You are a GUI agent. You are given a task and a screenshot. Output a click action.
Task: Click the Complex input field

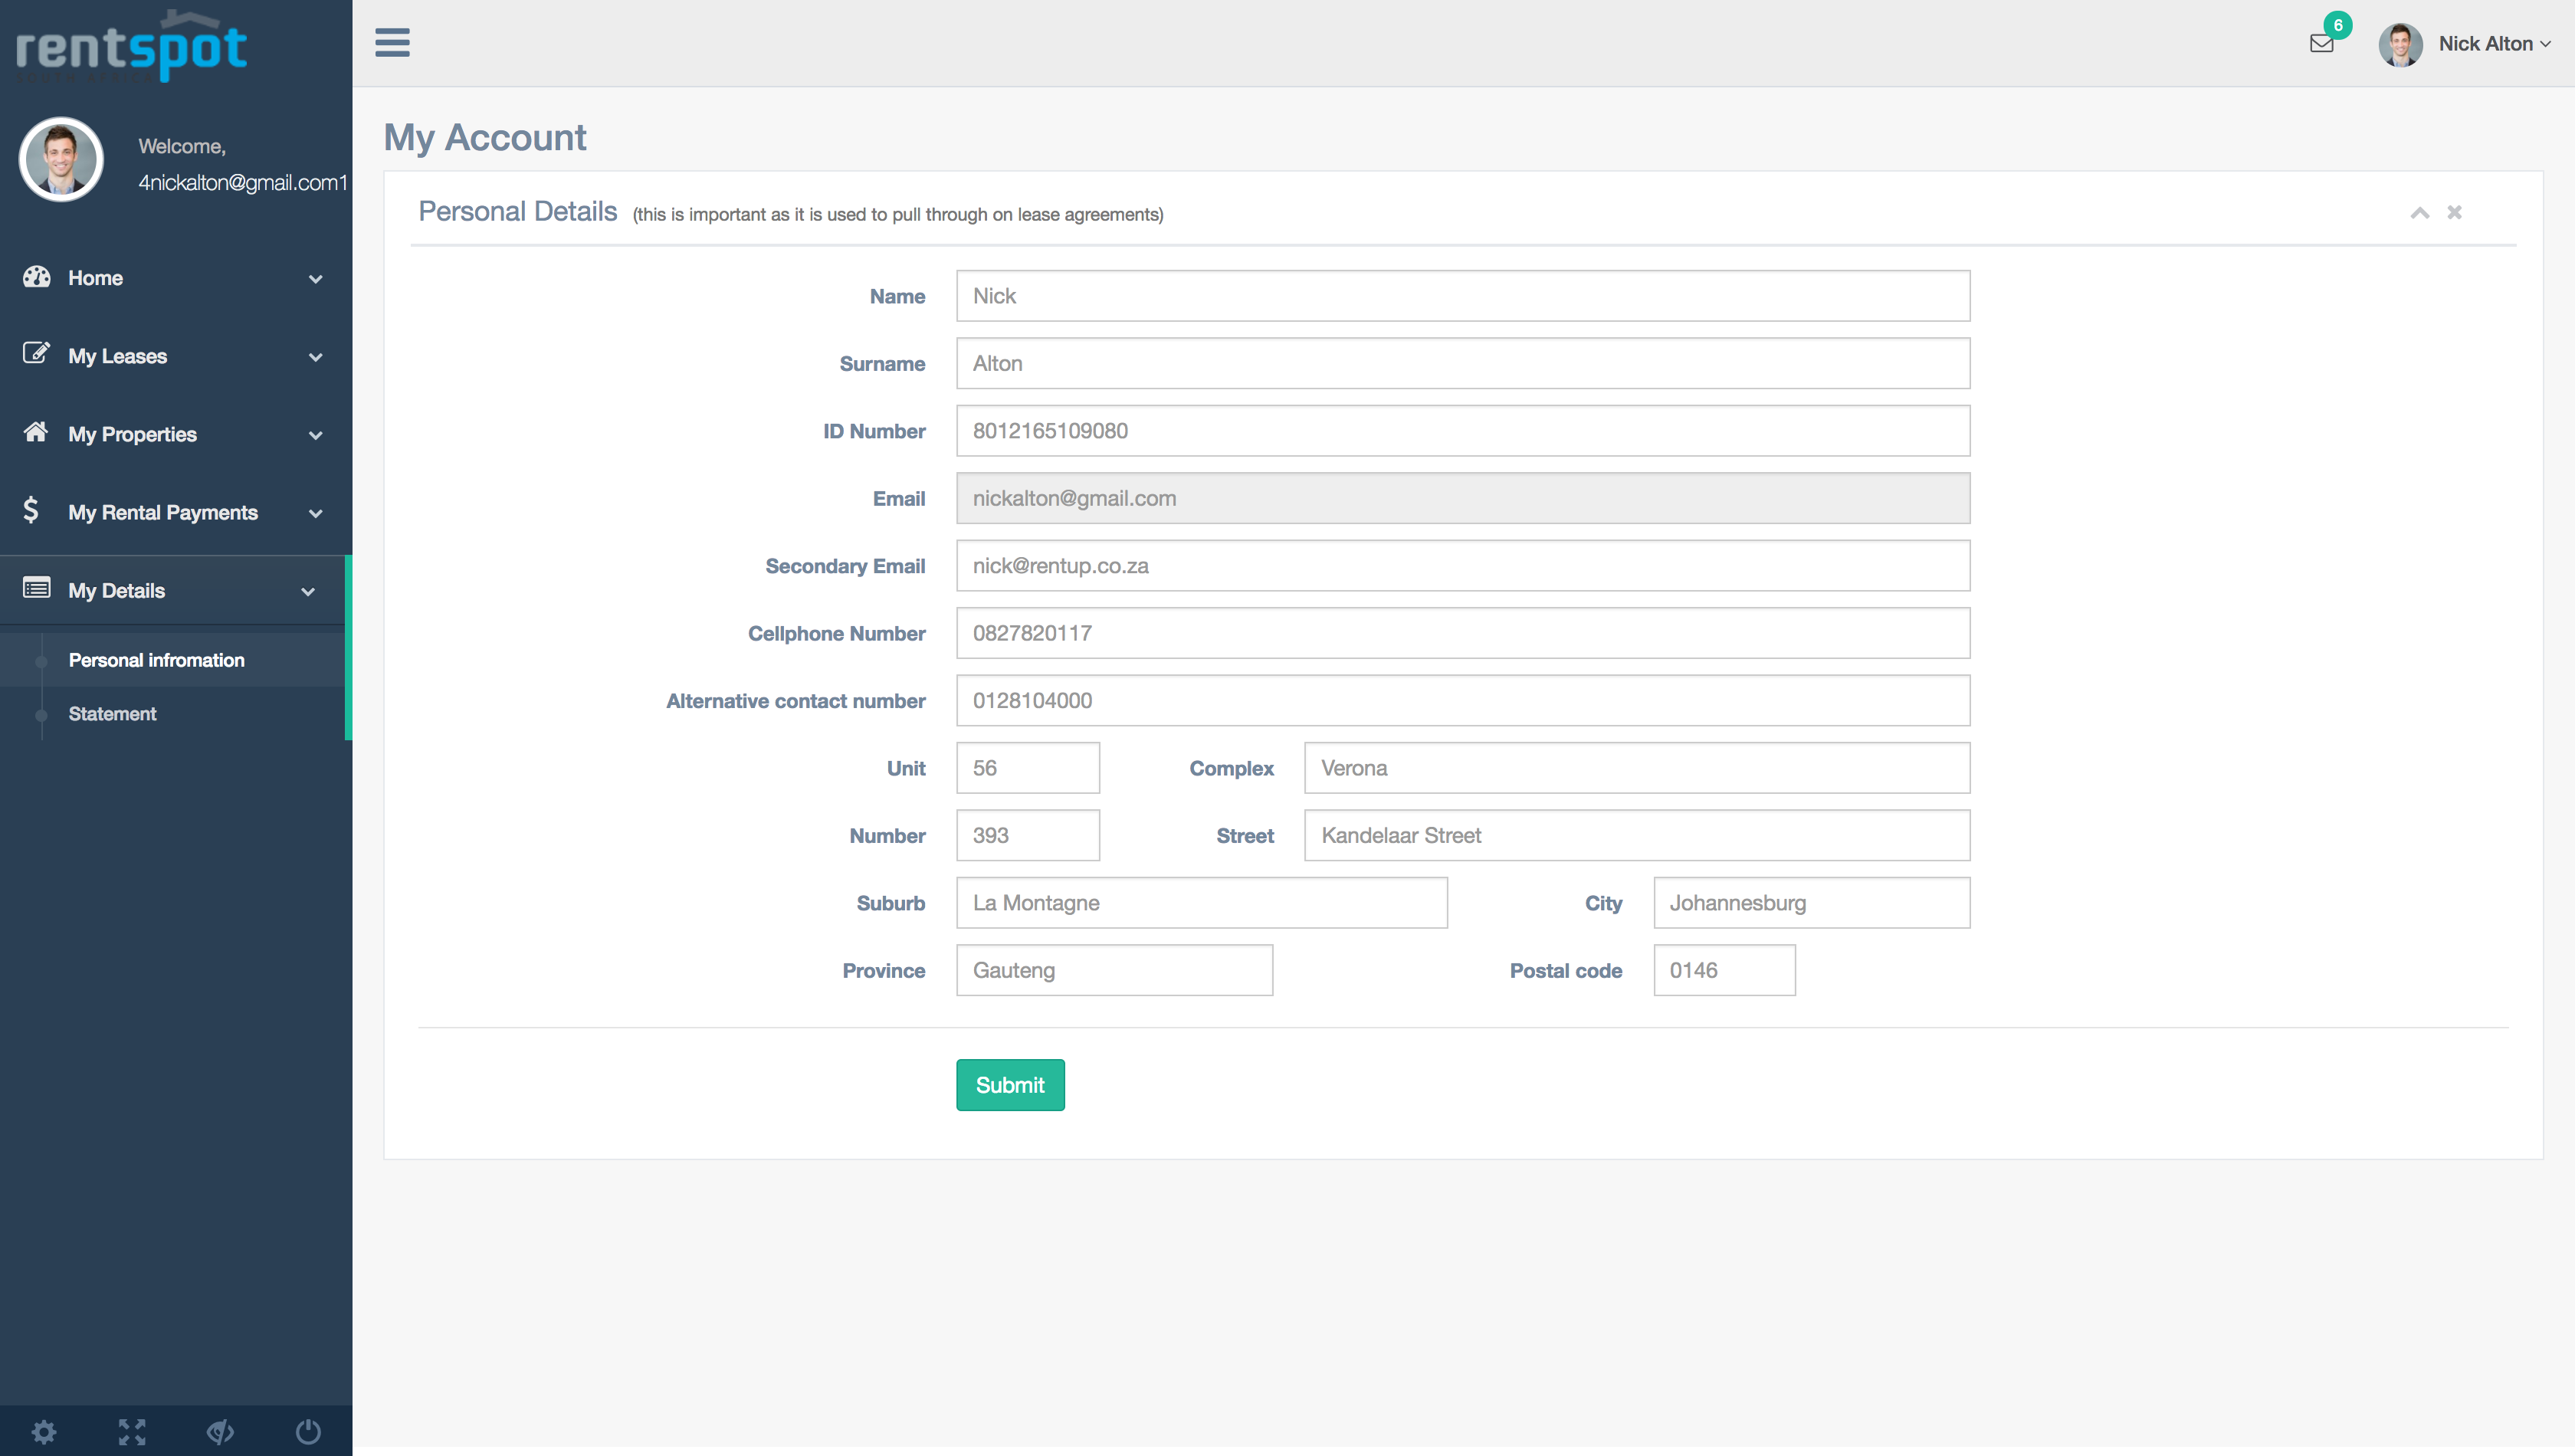point(1637,768)
